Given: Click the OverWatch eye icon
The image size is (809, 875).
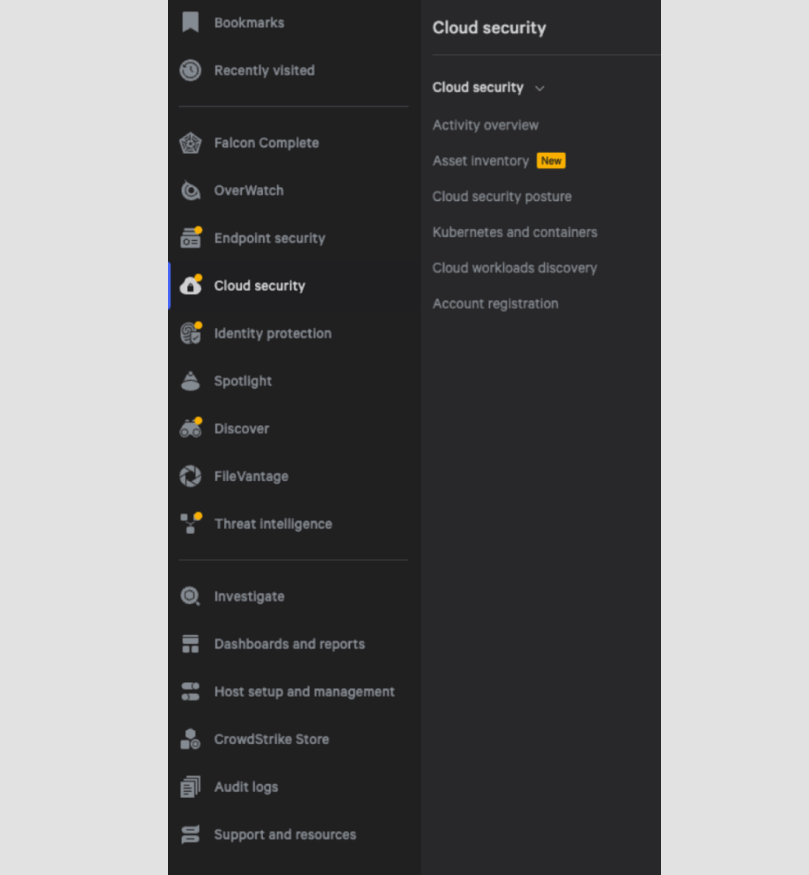Looking at the screenshot, I should [x=190, y=191].
